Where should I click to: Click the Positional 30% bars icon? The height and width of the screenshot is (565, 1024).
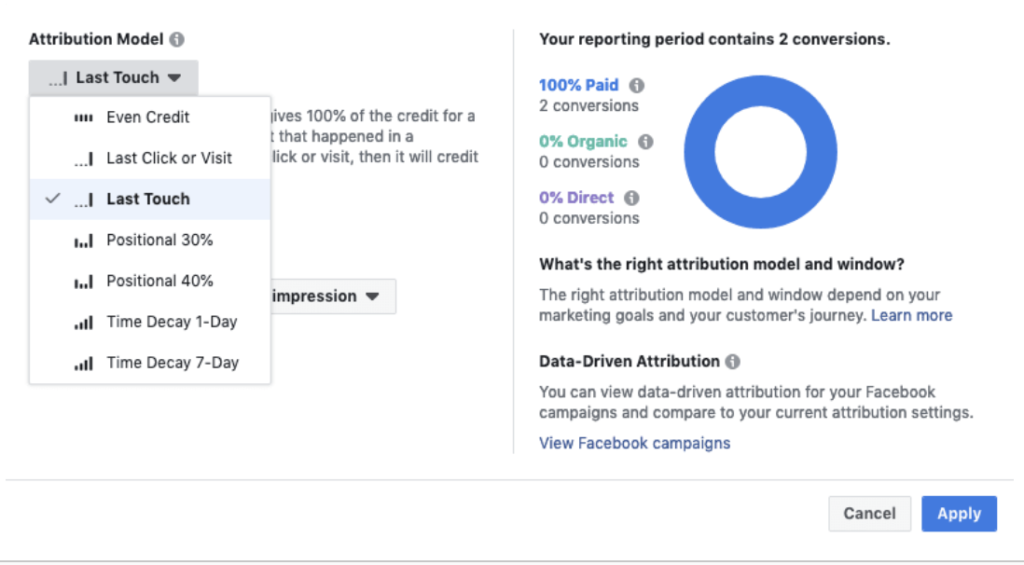click(84, 241)
